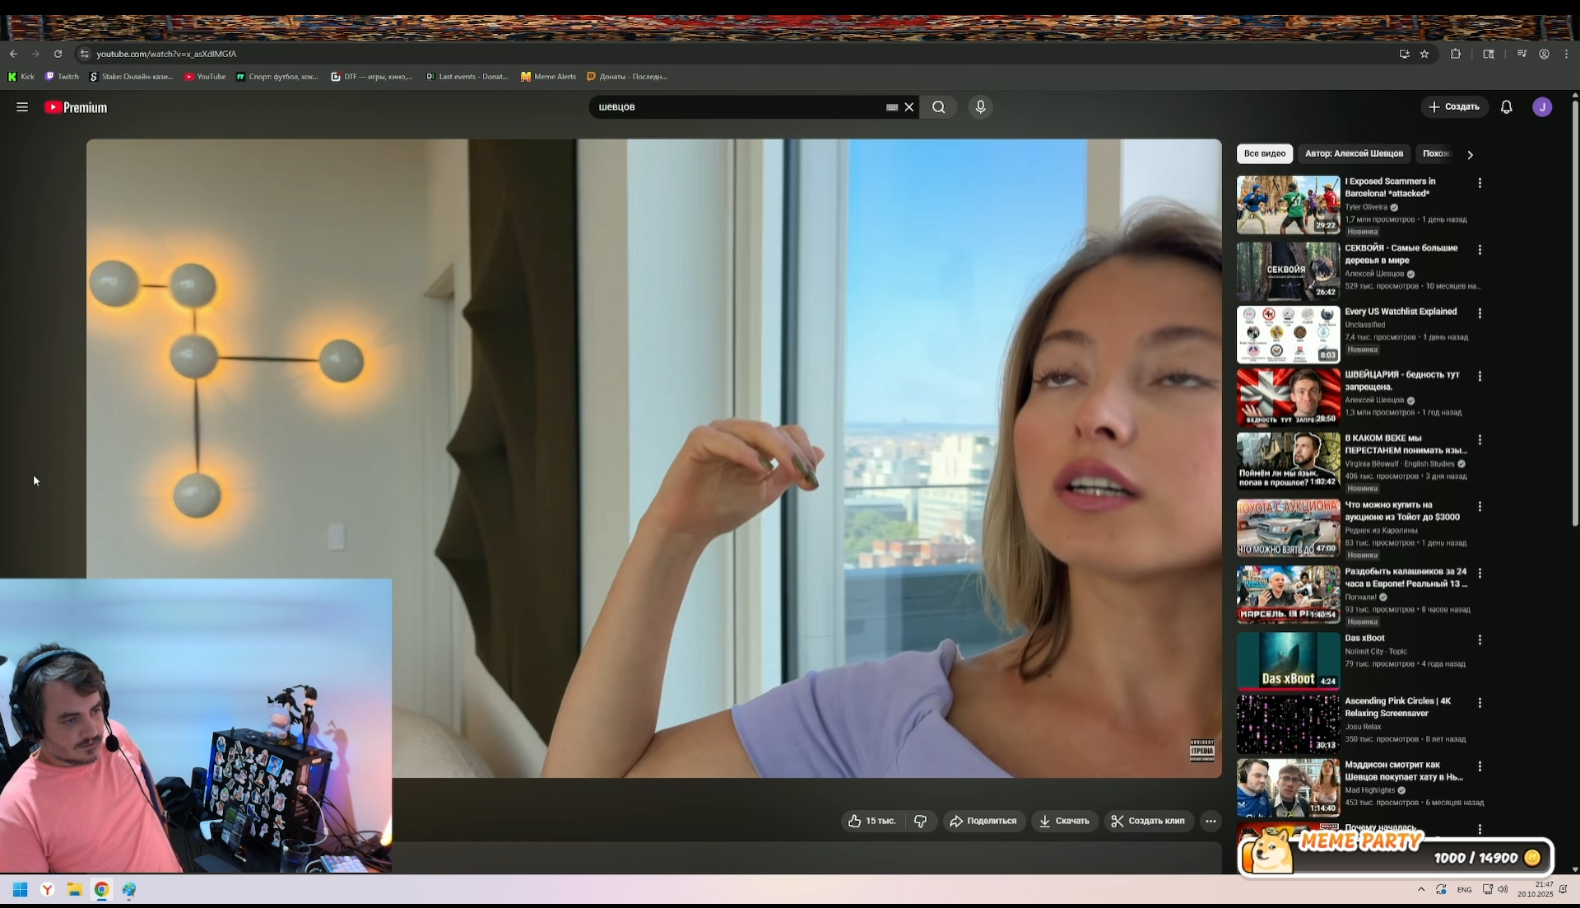Select the partially shown 'Похожие' chip
1580x908 pixels.
(x=1436, y=154)
